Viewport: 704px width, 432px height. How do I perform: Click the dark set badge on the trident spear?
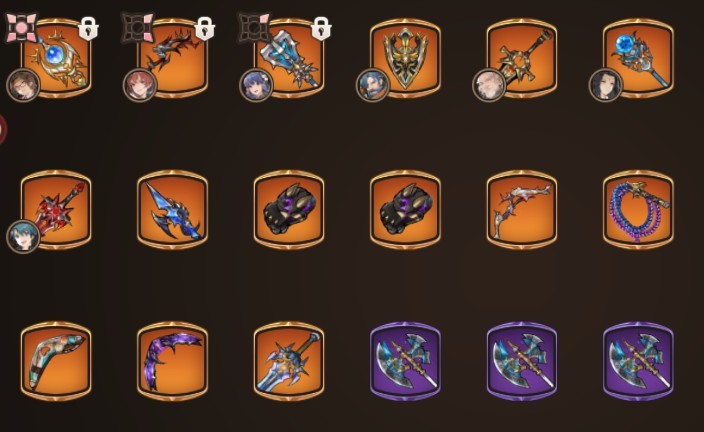point(254,28)
